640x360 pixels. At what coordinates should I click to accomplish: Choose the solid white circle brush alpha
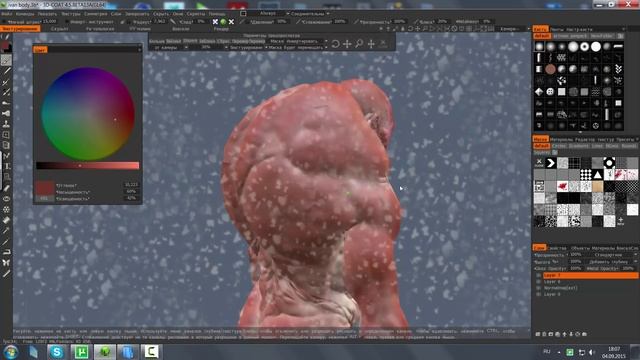[596, 47]
